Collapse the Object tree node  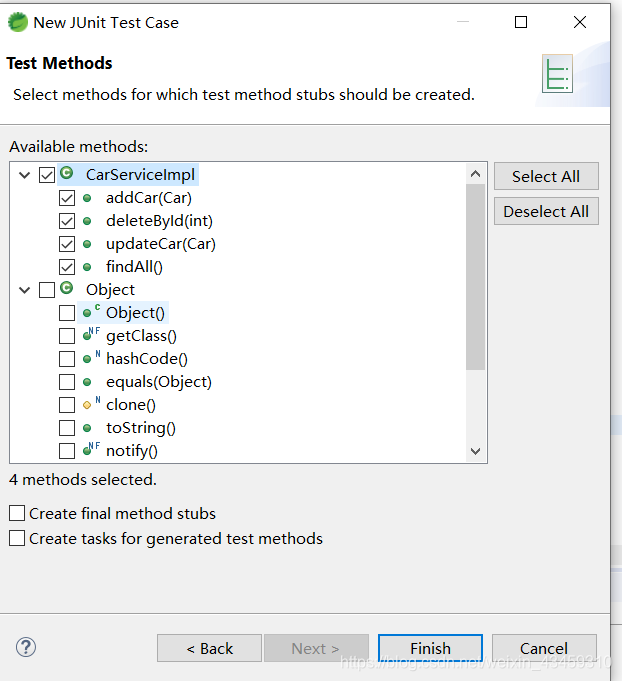[25, 290]
